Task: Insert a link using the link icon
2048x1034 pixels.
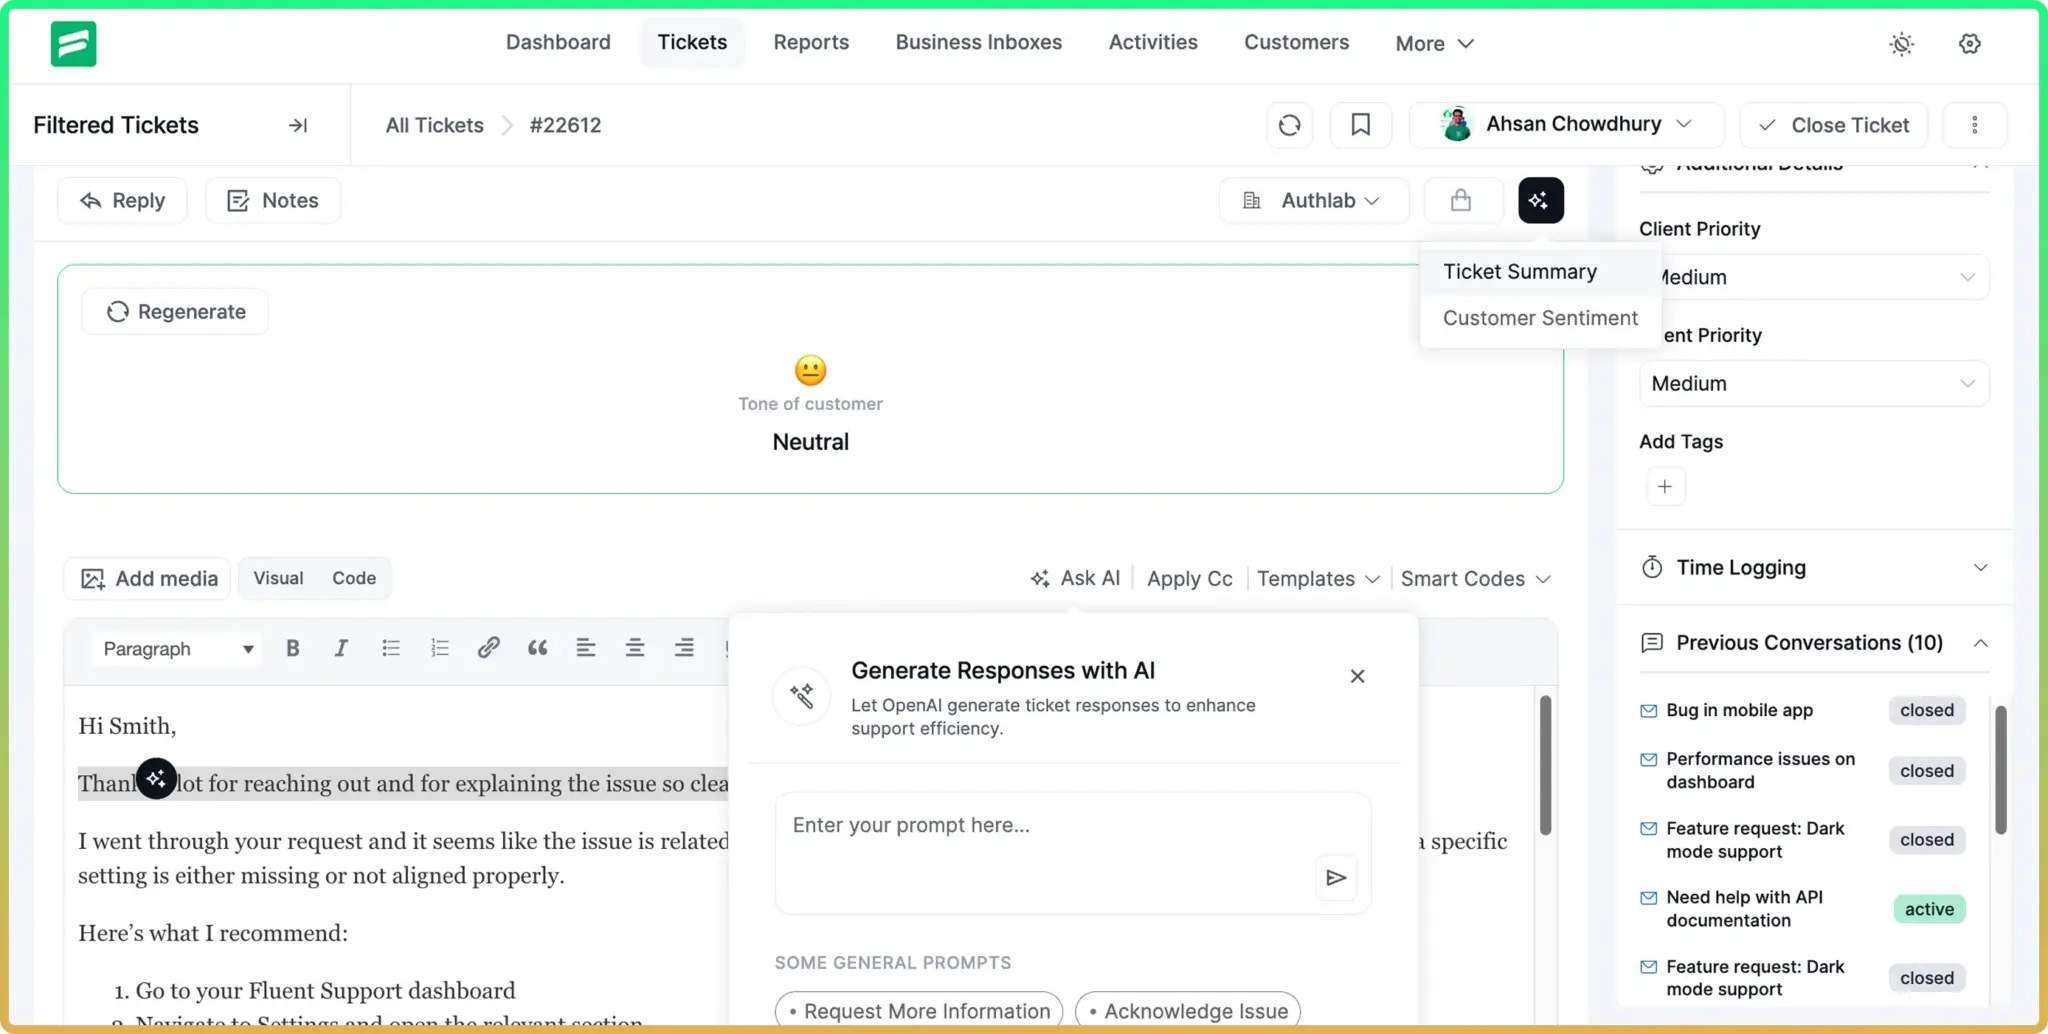Action: coord(489,648)
